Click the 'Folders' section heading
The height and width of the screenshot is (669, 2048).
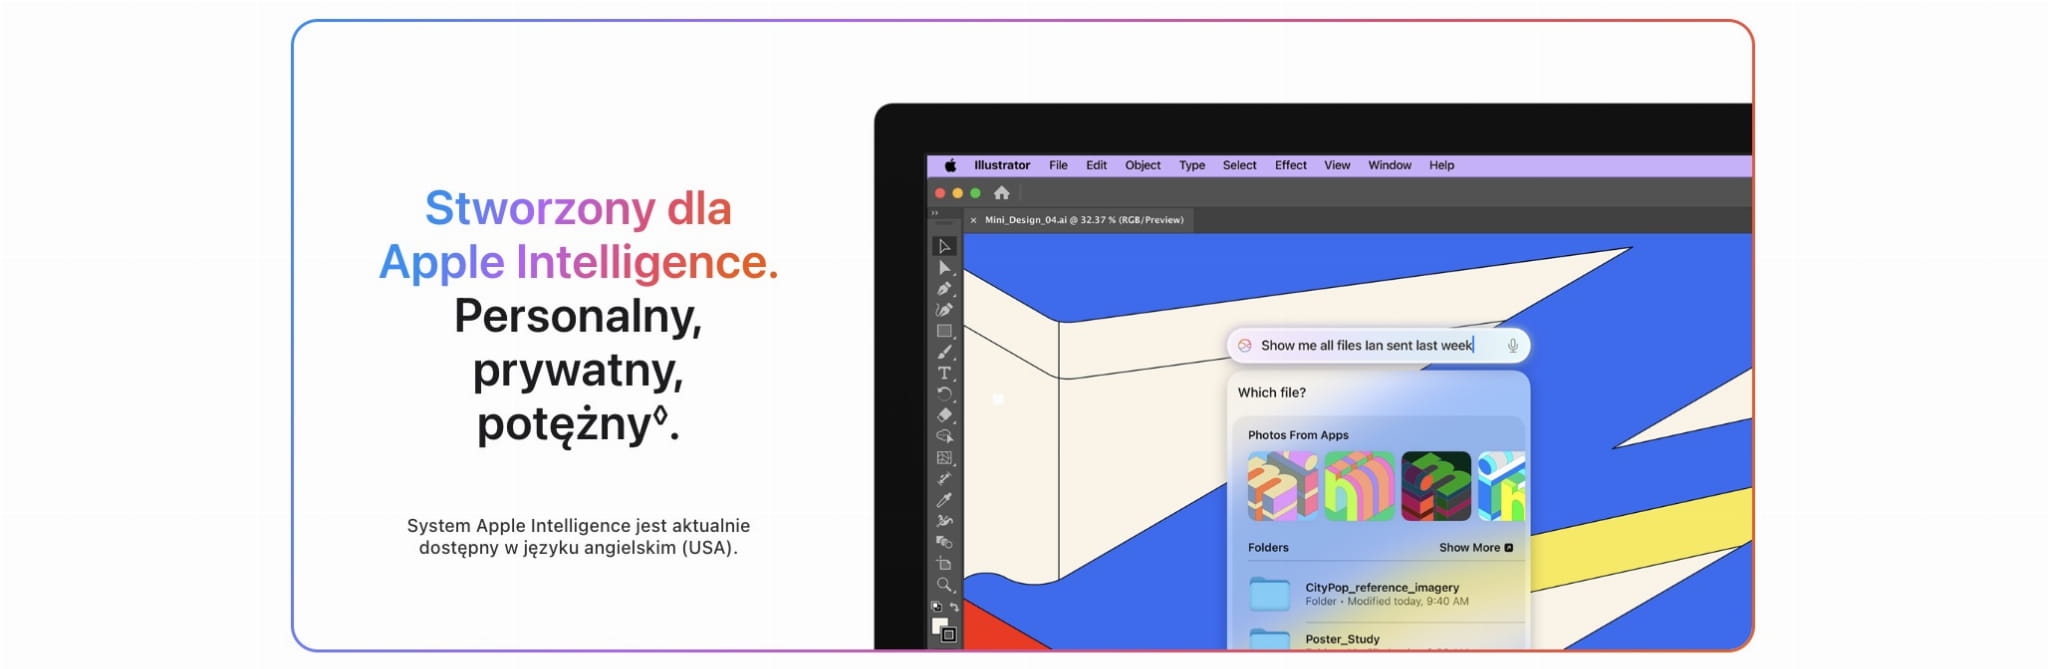coord(1268,548)
